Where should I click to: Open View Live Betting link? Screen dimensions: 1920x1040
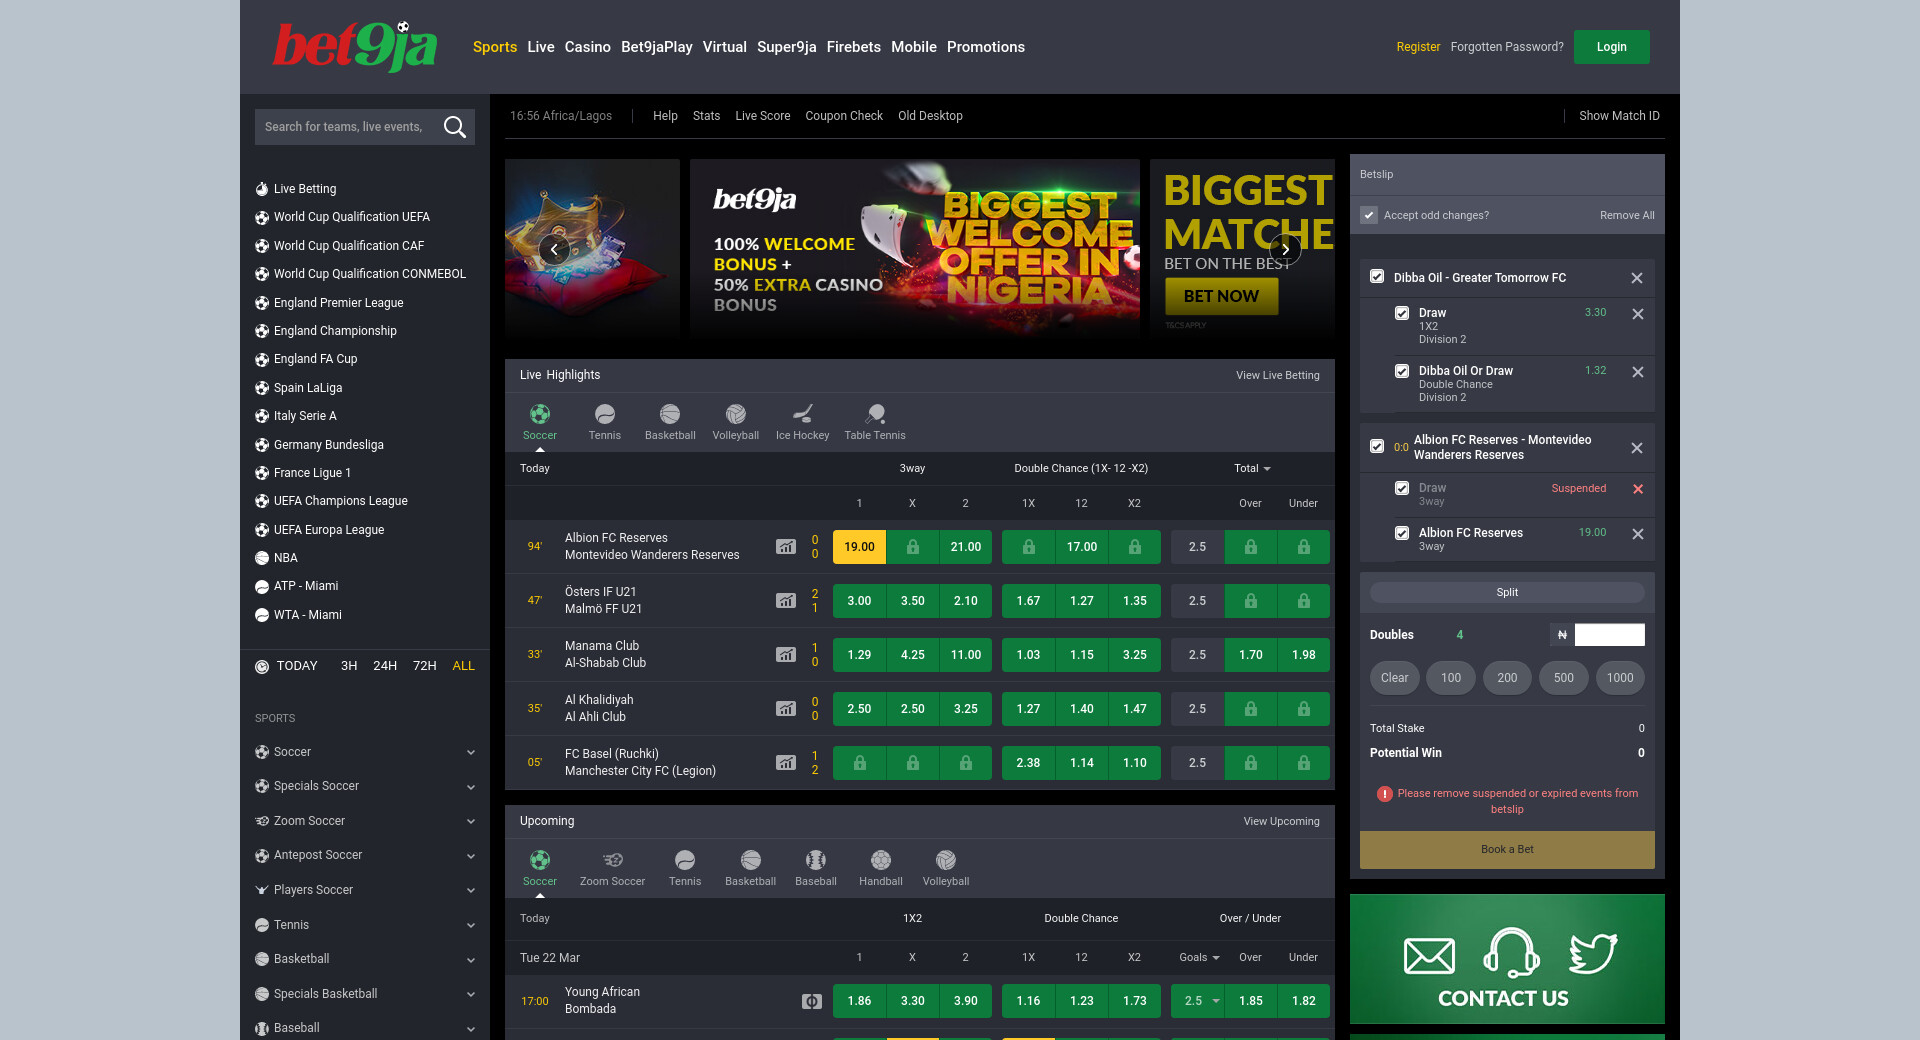1277,375
